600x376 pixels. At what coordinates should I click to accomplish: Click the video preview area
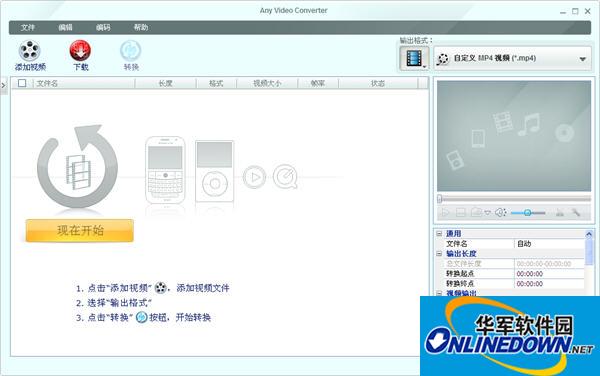[514, 136]
